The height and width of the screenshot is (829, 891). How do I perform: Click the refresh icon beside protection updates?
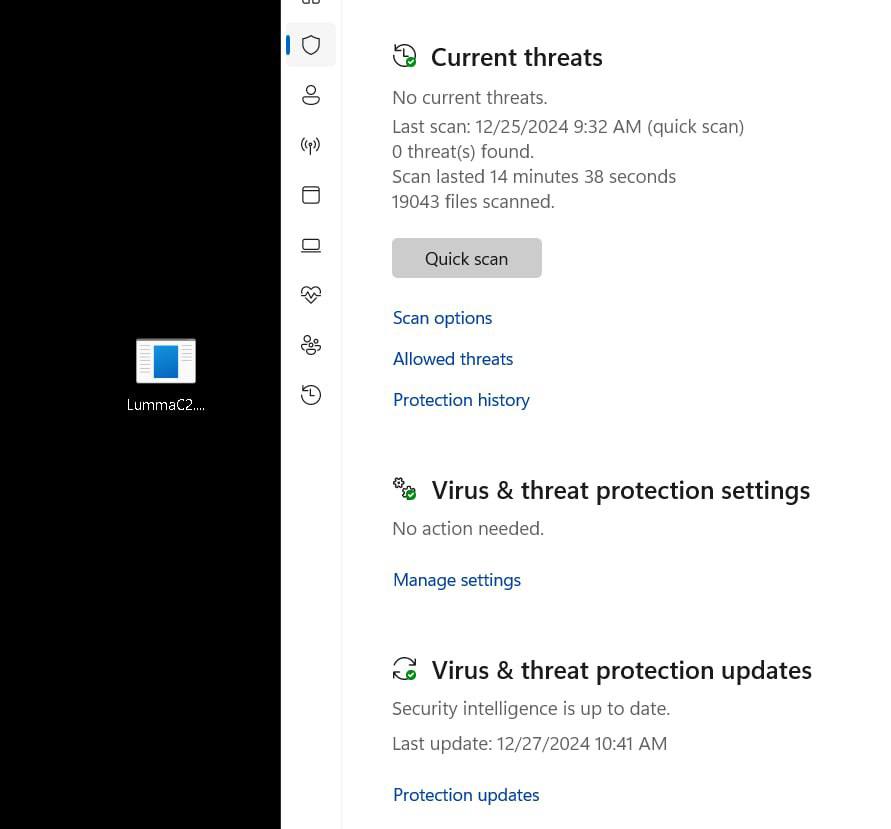(404, 668)
